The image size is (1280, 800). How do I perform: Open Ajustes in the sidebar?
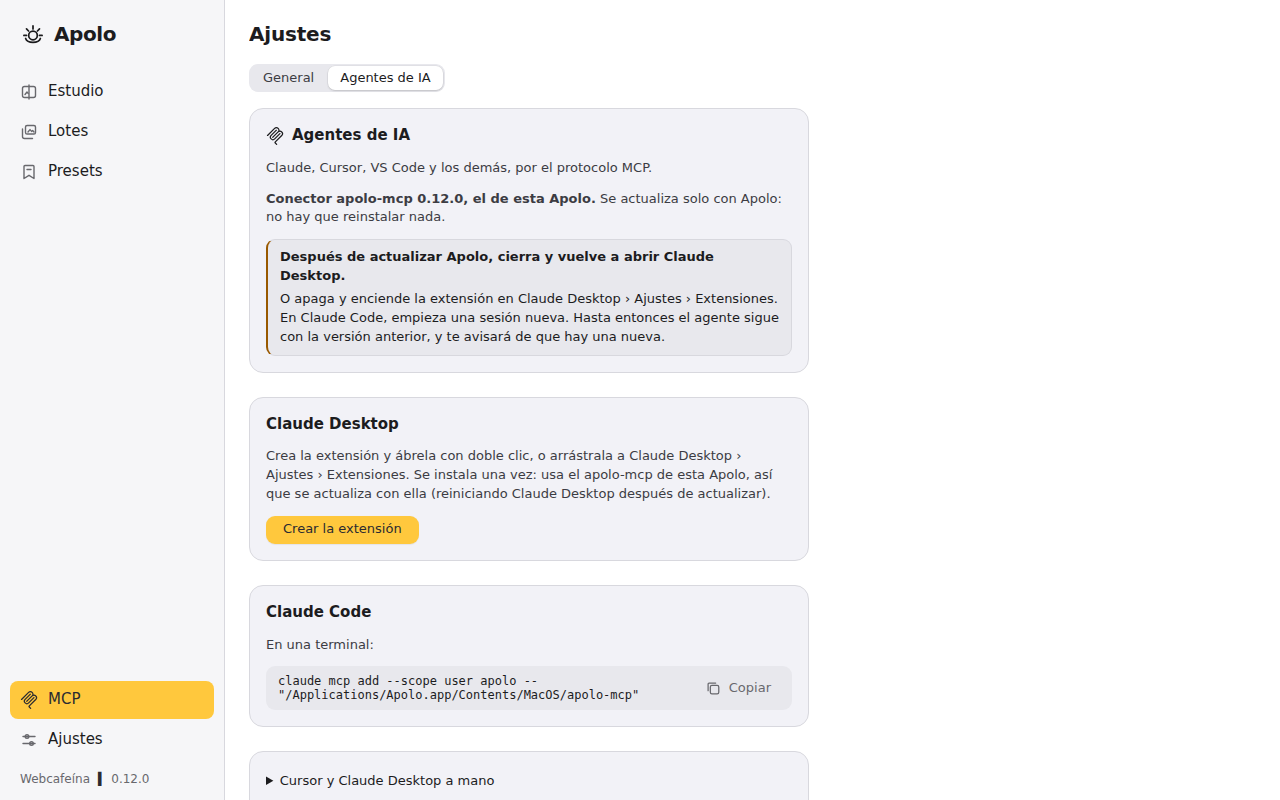[112, 739]
